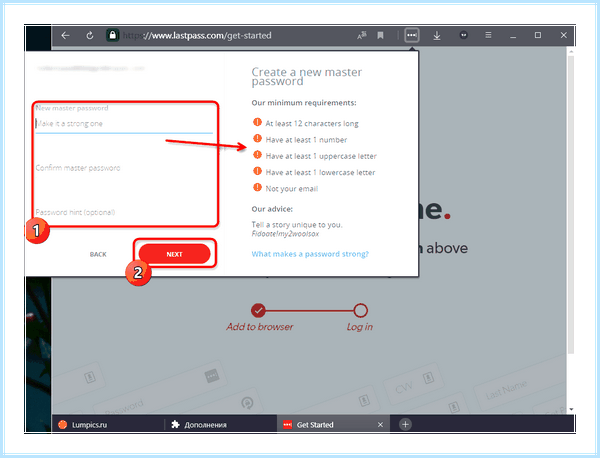This screenshot has height=458, width=600.
Task: Open the page translation icon
Action: 362,36
